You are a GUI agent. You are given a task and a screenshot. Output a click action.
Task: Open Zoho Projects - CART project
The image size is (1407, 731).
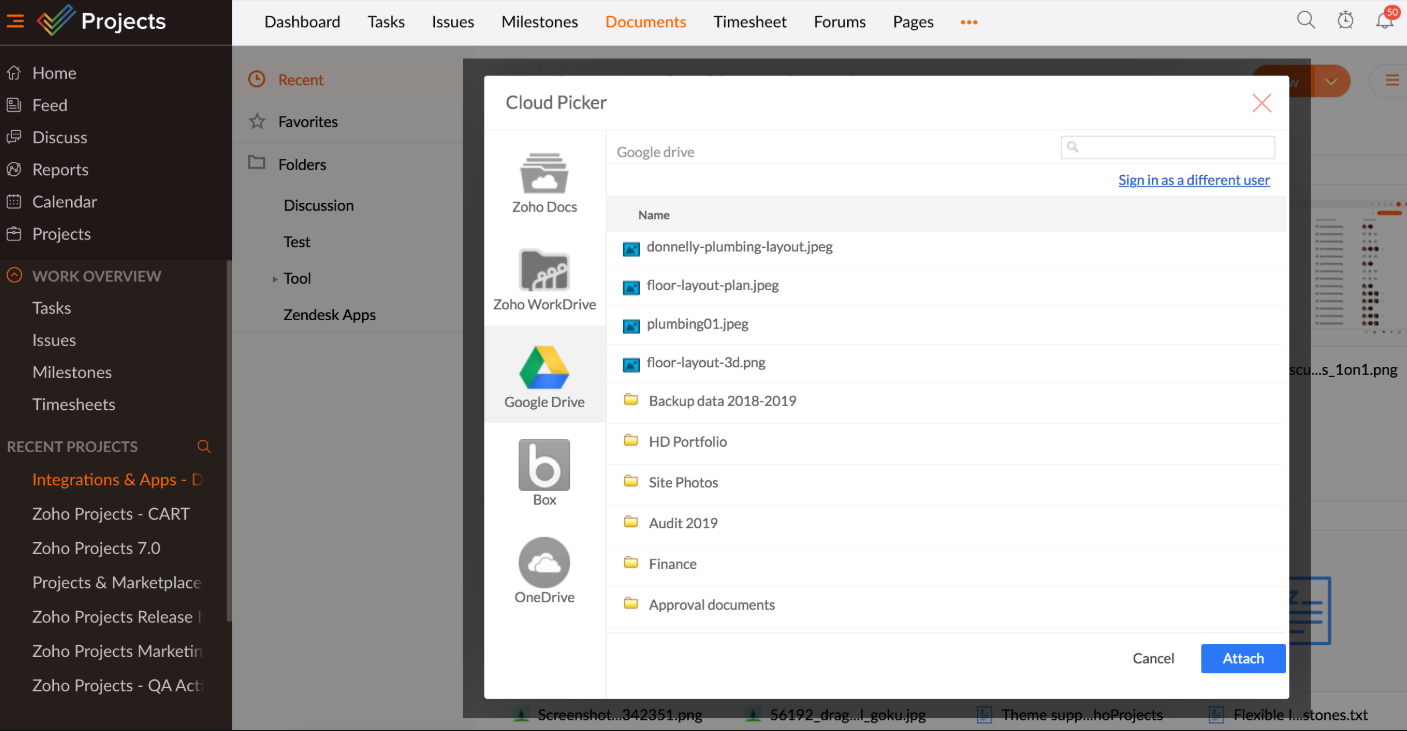111,514
